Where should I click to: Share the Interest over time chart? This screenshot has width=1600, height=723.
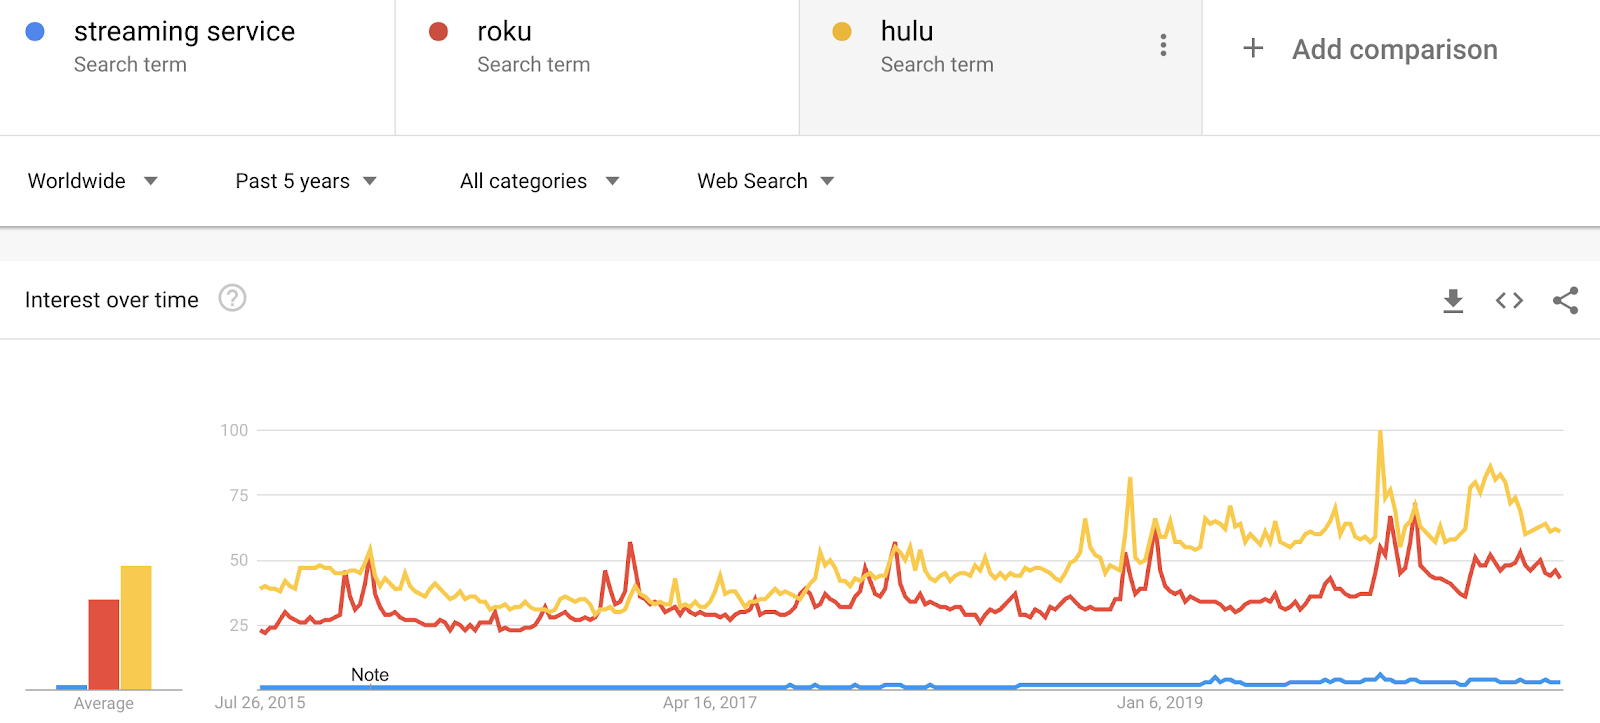[1565, 300]
